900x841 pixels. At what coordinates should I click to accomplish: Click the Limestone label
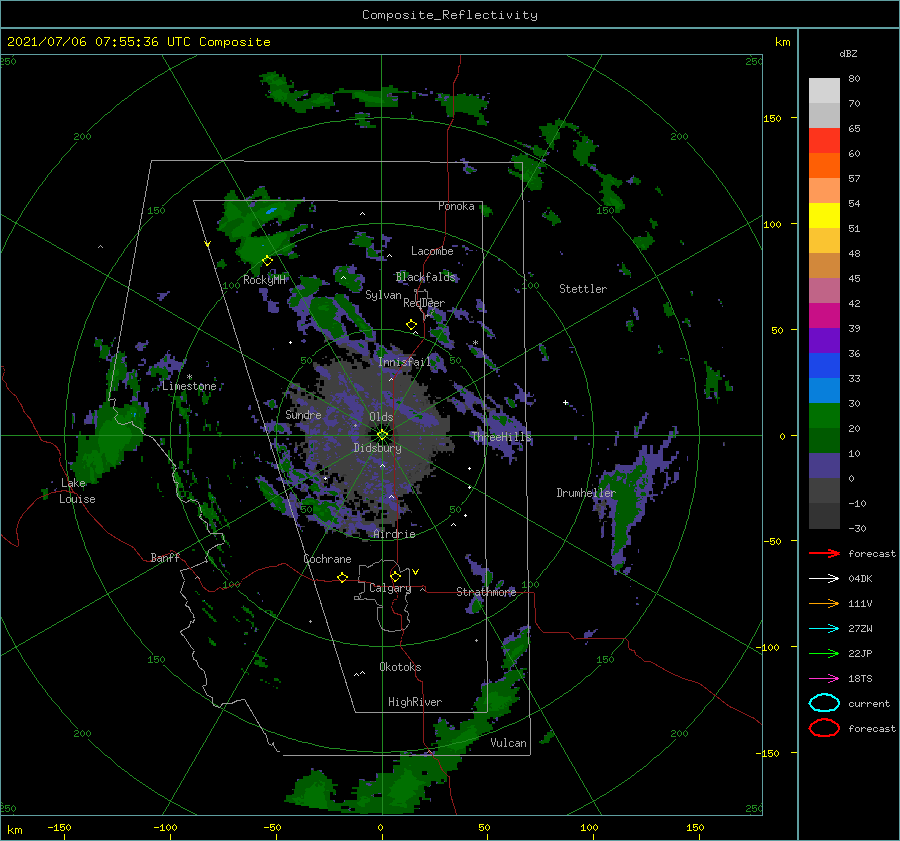[x=189, y=386]
